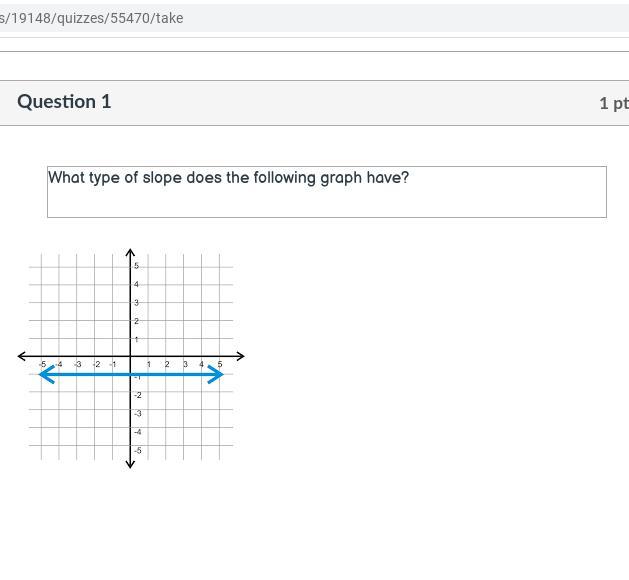Click the 2 label on the positive x-axis
The height and width of the screenshot is (580, 629).
click(x=167, y=364)
